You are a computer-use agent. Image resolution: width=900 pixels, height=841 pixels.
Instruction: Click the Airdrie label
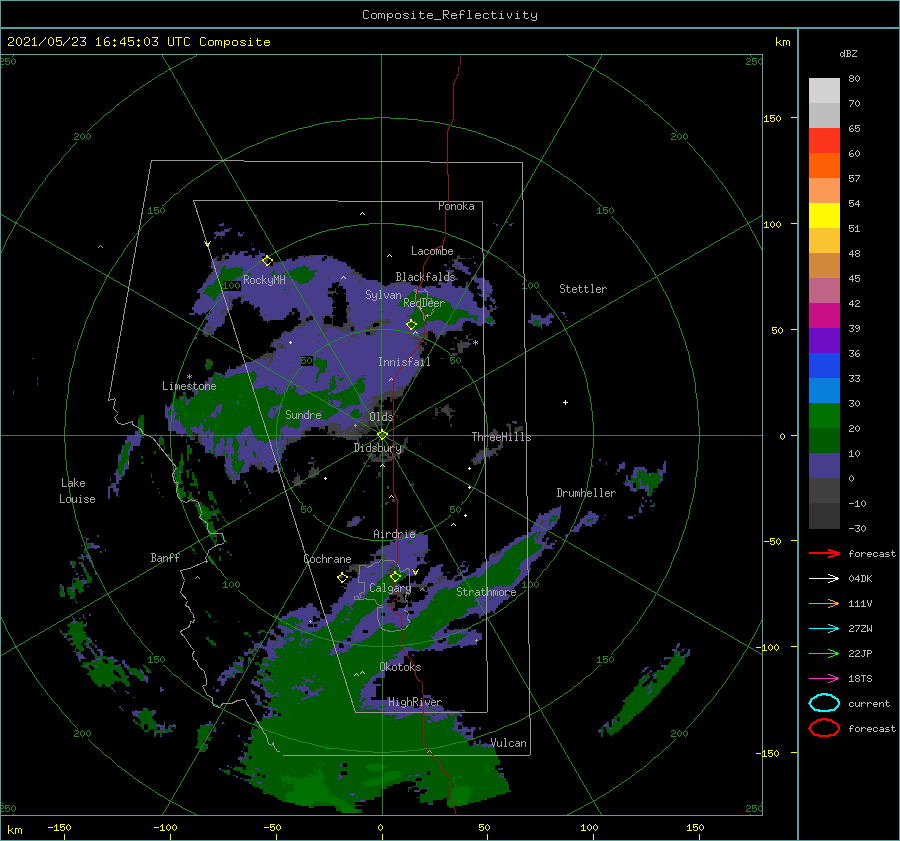(394, 534)
